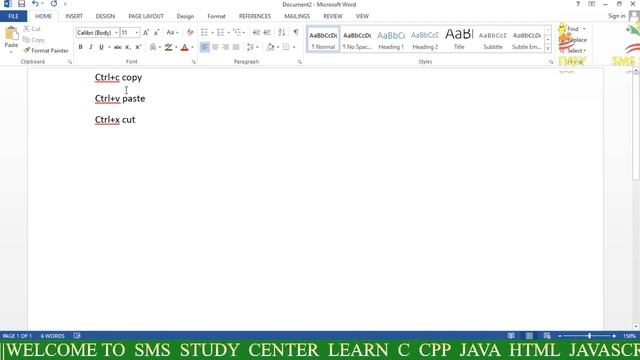Open multilevel list dropdown
640x360 pixels.
244,33
